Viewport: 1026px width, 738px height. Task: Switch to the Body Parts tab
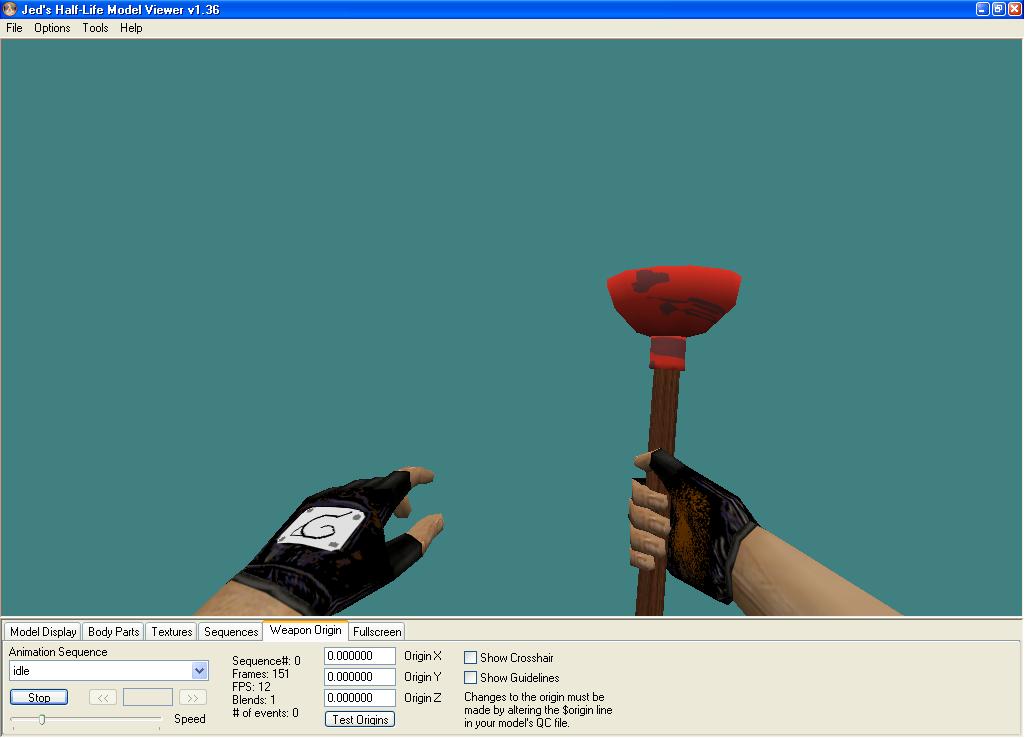(x=113, y=631)
